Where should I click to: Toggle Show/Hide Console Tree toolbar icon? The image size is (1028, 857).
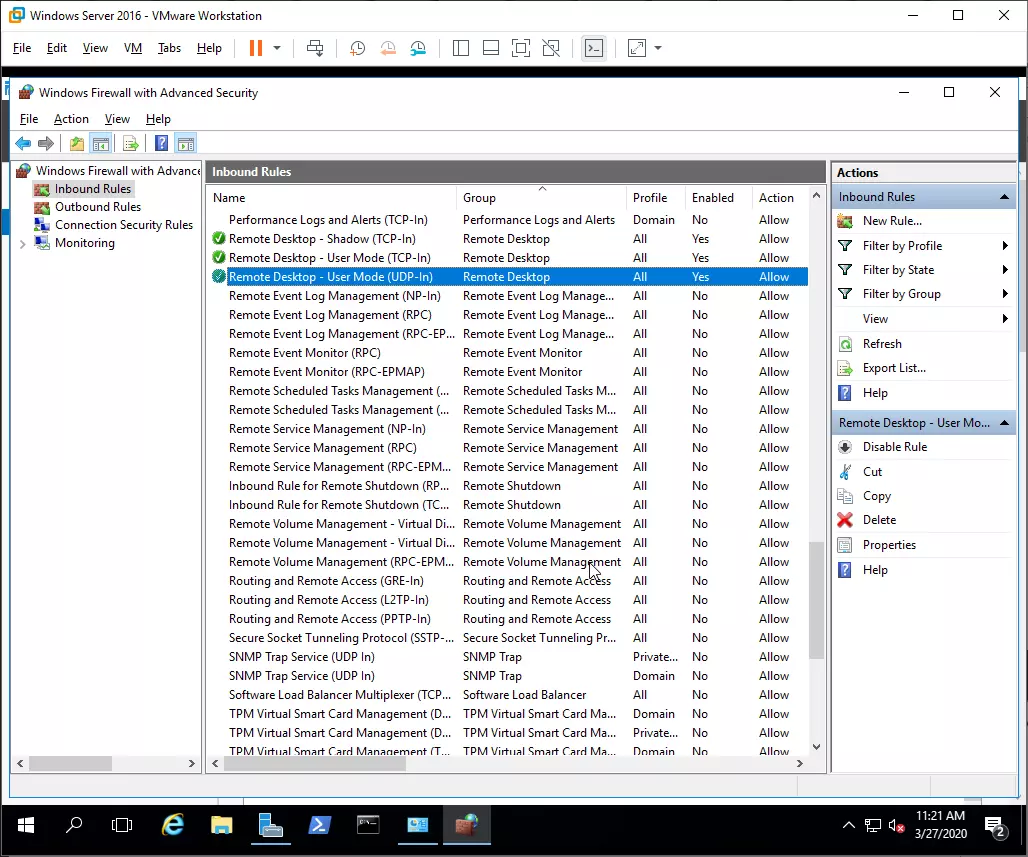tap(100, 143)
